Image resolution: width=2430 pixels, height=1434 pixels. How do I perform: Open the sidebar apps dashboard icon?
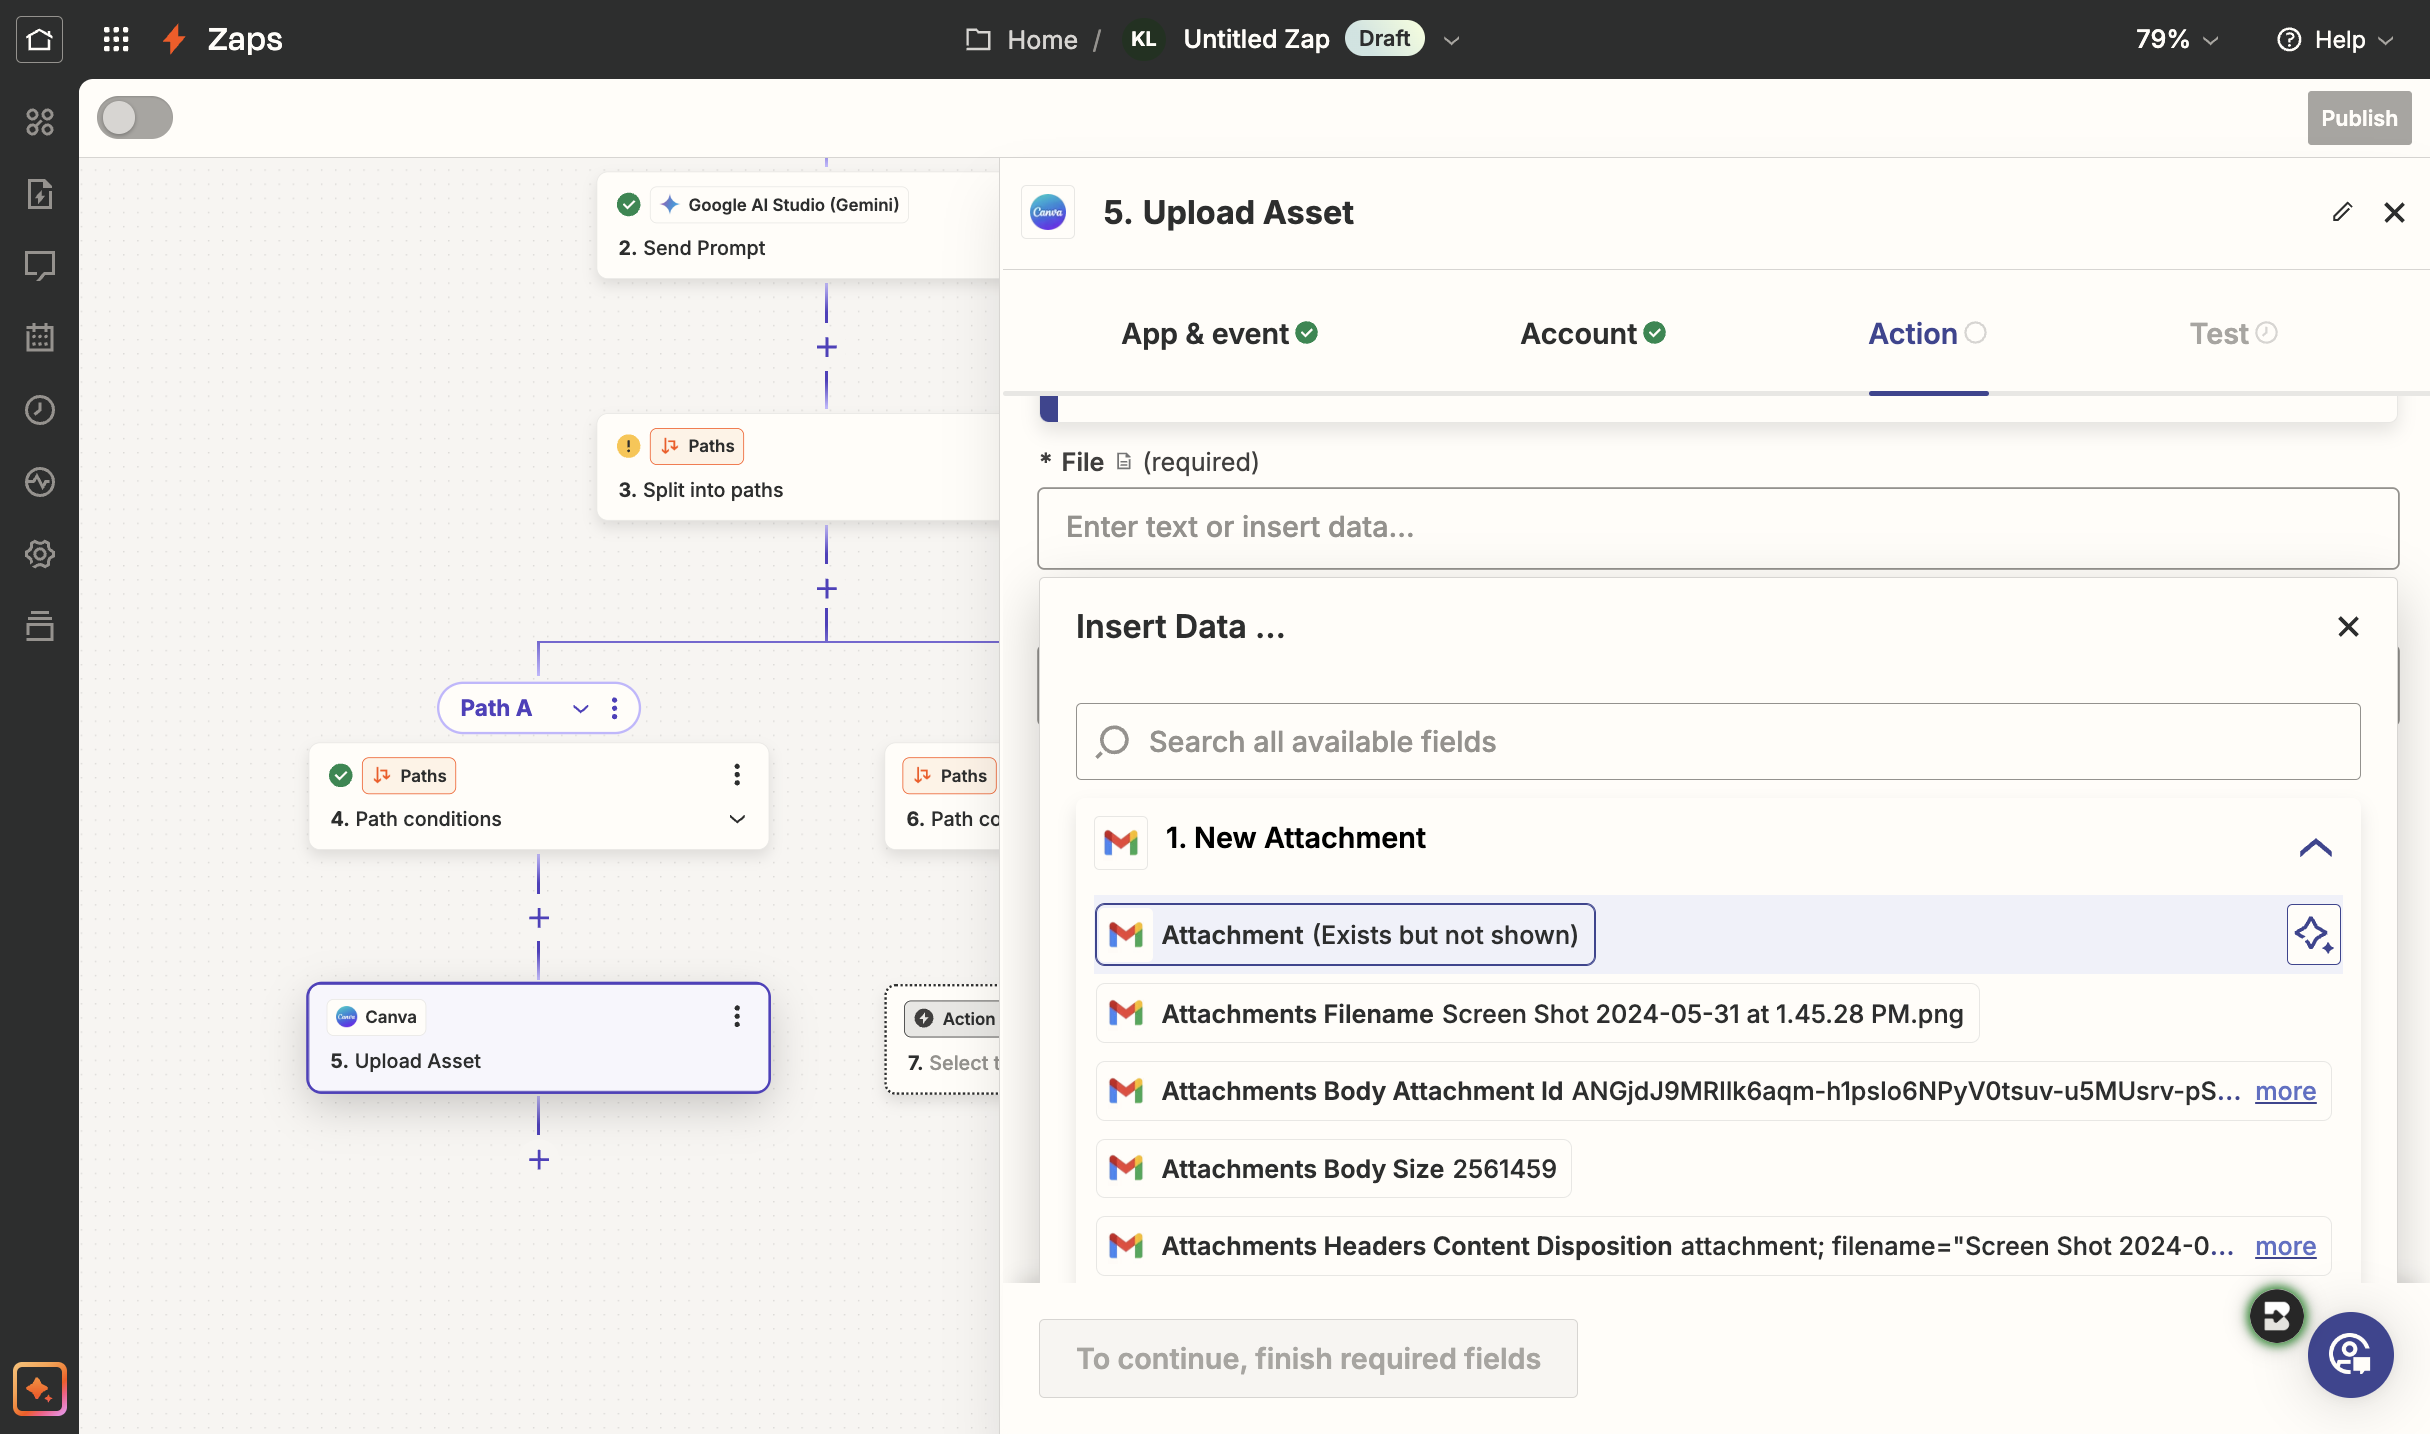click(39, 122)
